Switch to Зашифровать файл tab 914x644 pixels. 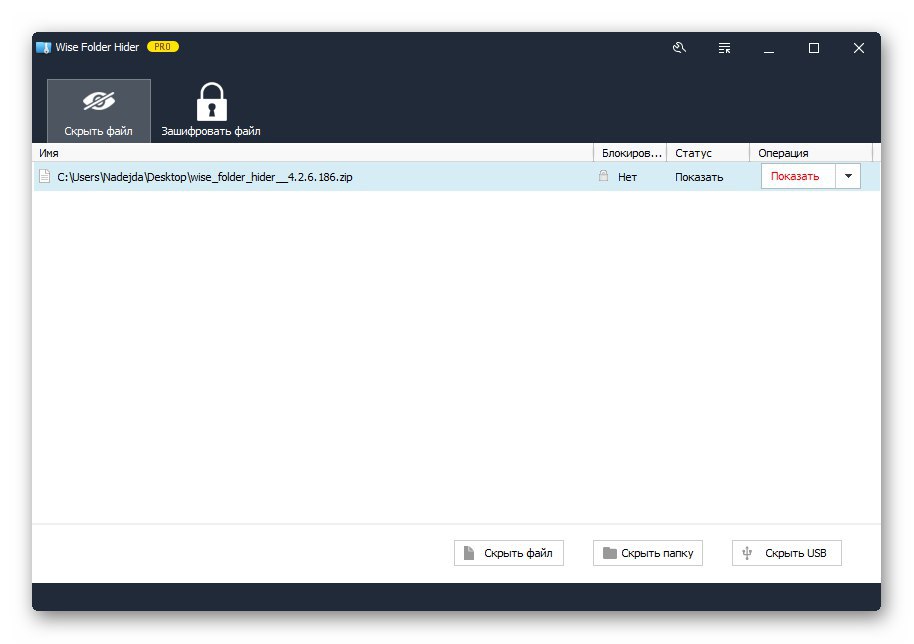pos(211,111)
